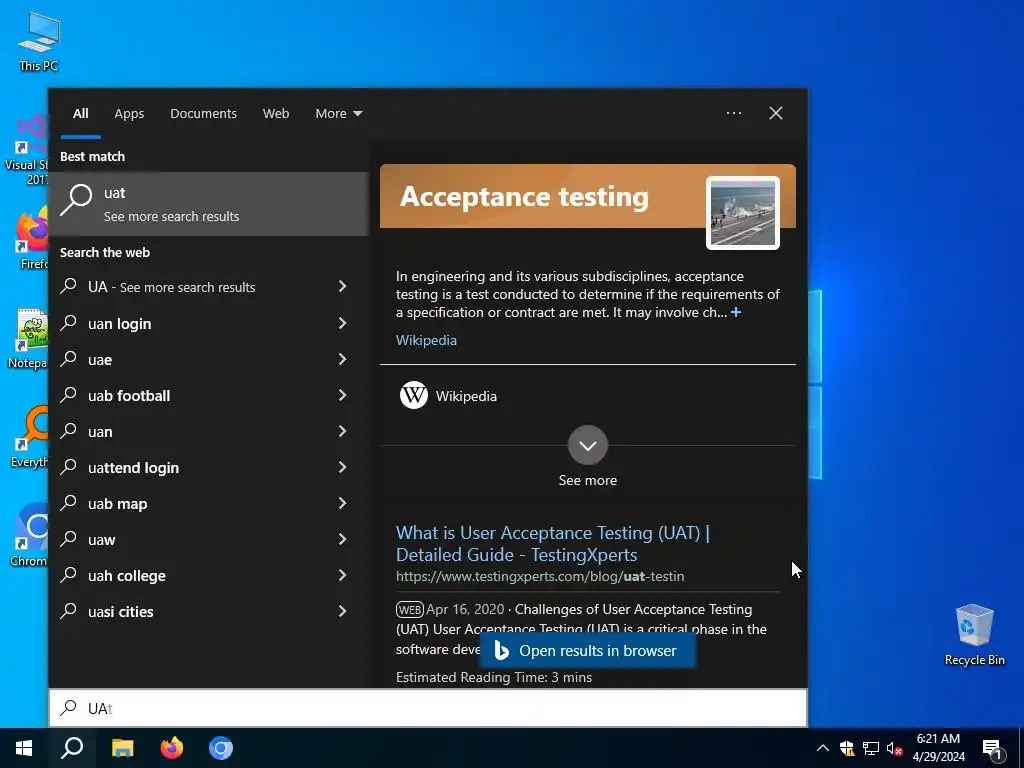Screen dimensions: 1024x768
Task: Close the search panel with X
Action: (x=776, y=113)
